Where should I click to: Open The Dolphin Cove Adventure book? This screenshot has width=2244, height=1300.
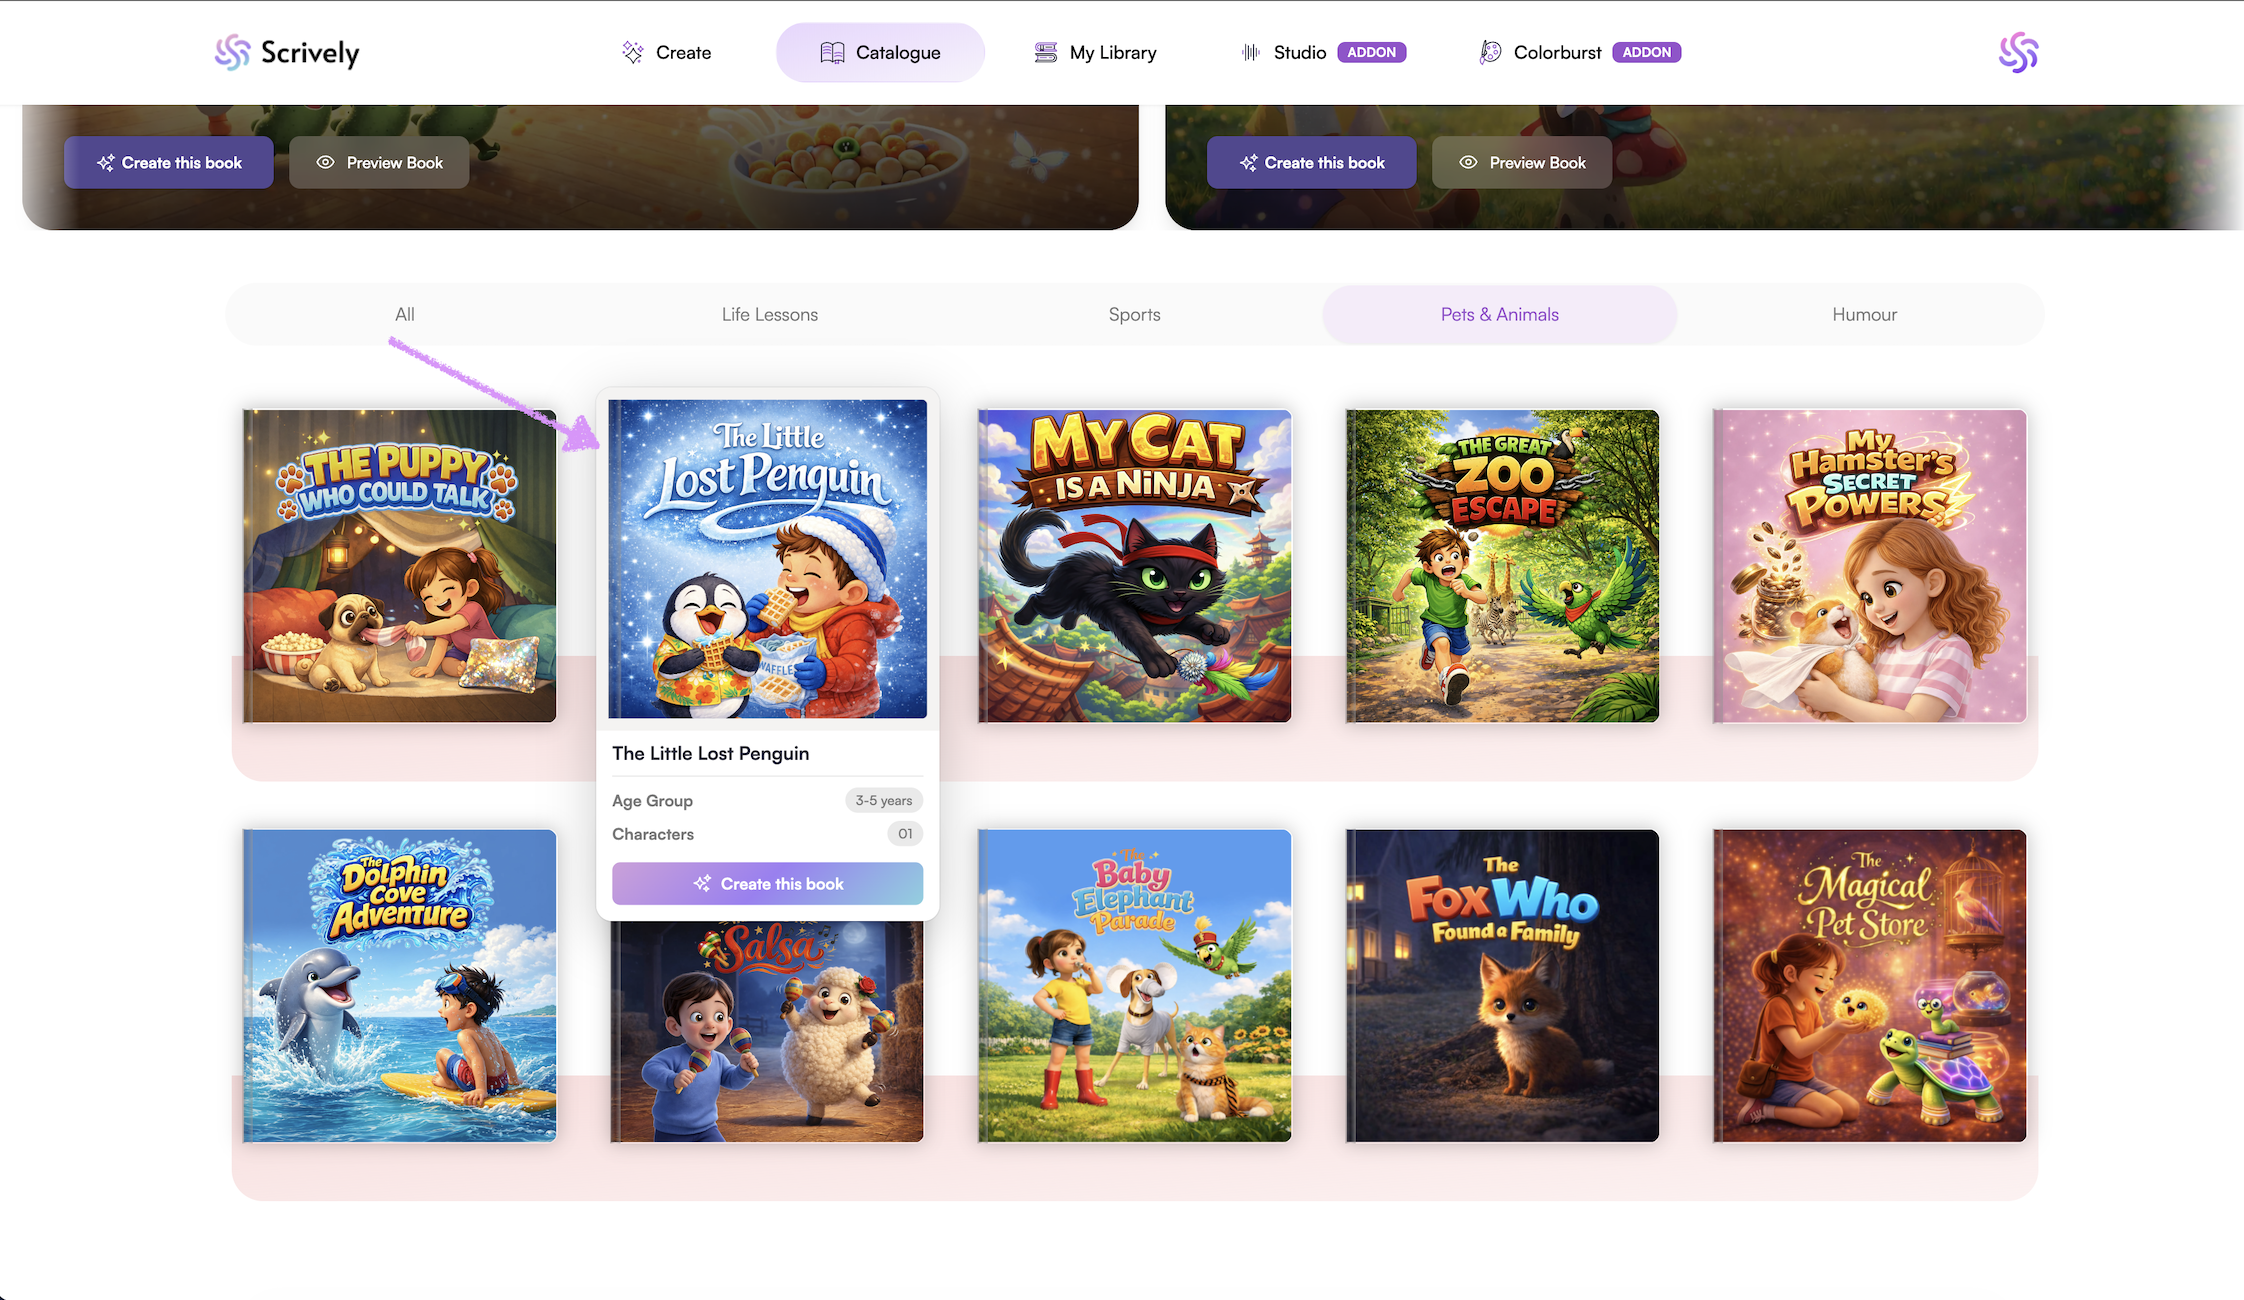(x=399, y=986)
